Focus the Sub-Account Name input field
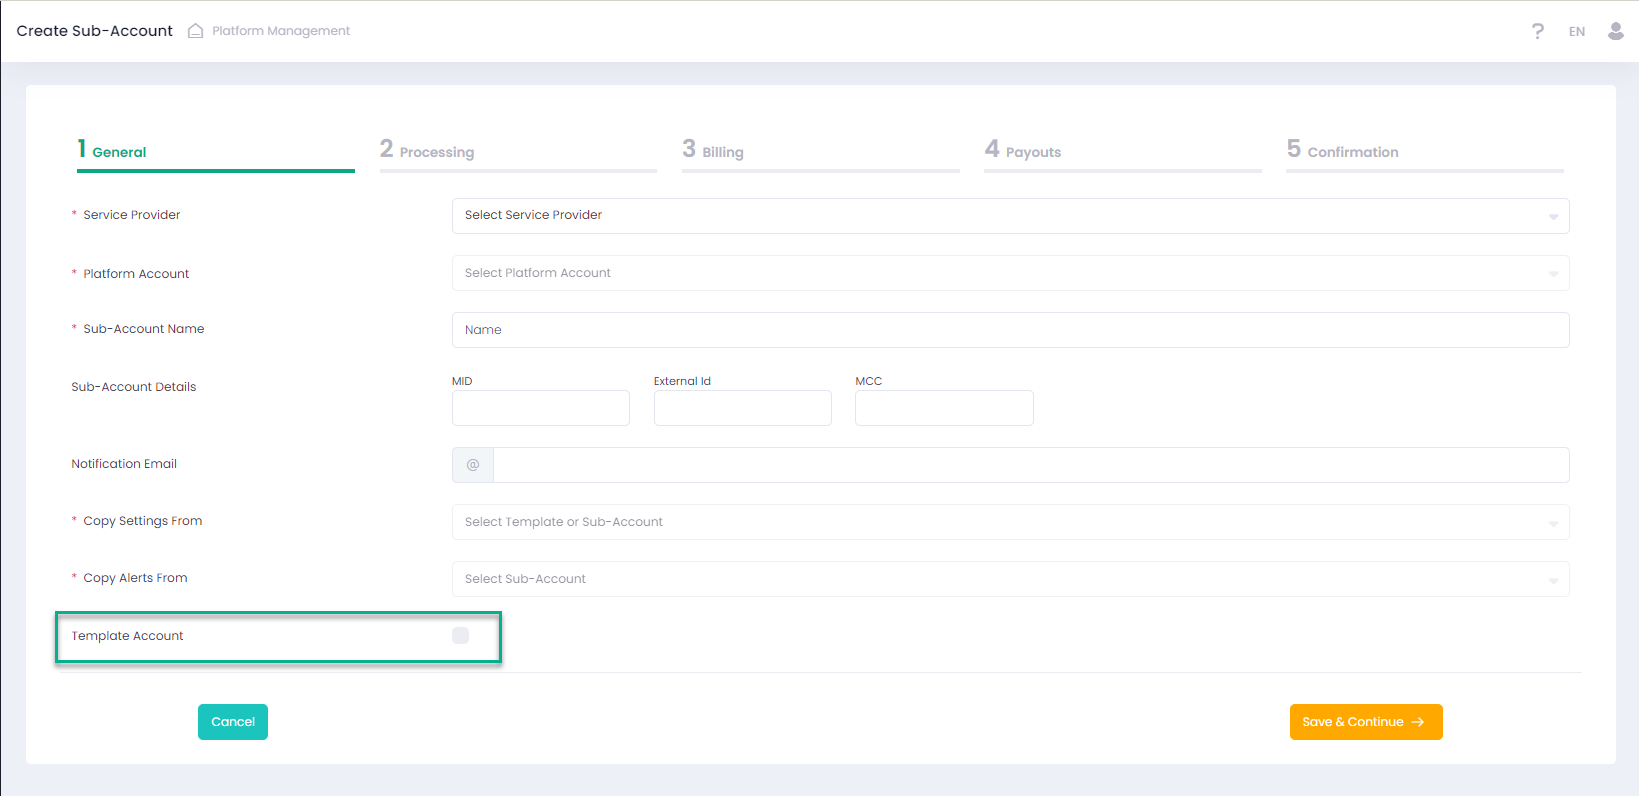 click(x=1010, y=330)
